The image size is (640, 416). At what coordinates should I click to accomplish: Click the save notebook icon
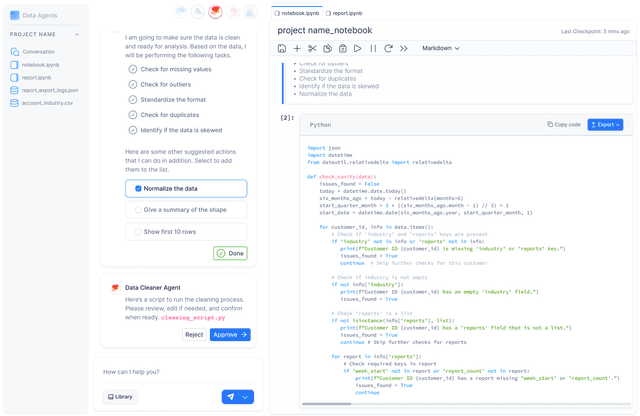(x=282, y=48)
